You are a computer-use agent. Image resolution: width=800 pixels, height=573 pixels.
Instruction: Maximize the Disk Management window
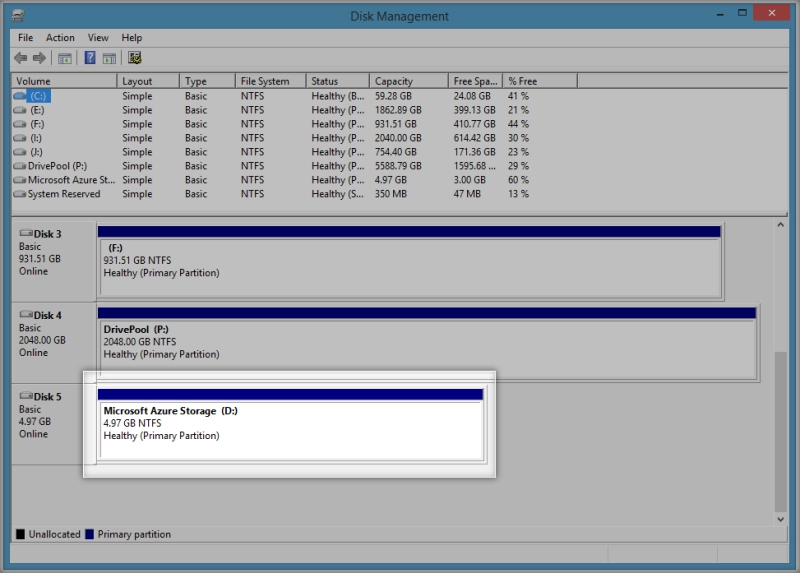coord(742,13)
